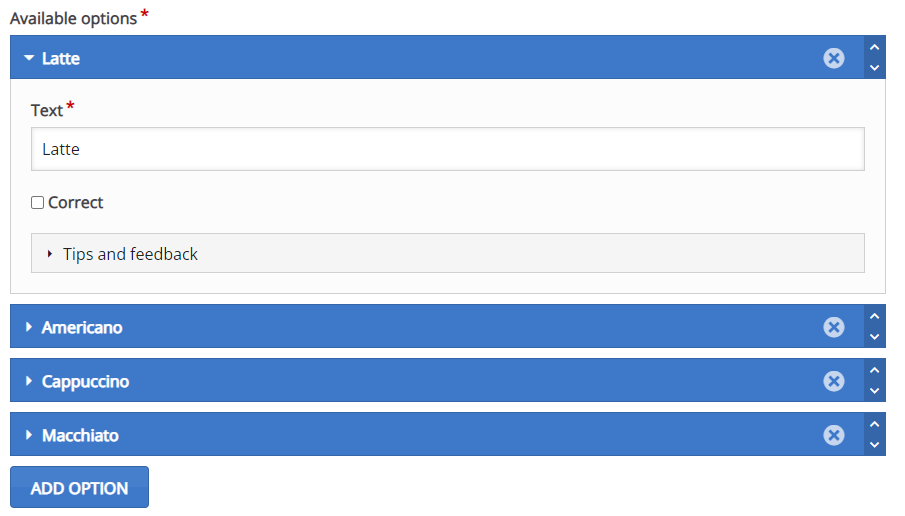Expand Tips and feedback section
The image size is (905, 516).
[x=448, y=253]
